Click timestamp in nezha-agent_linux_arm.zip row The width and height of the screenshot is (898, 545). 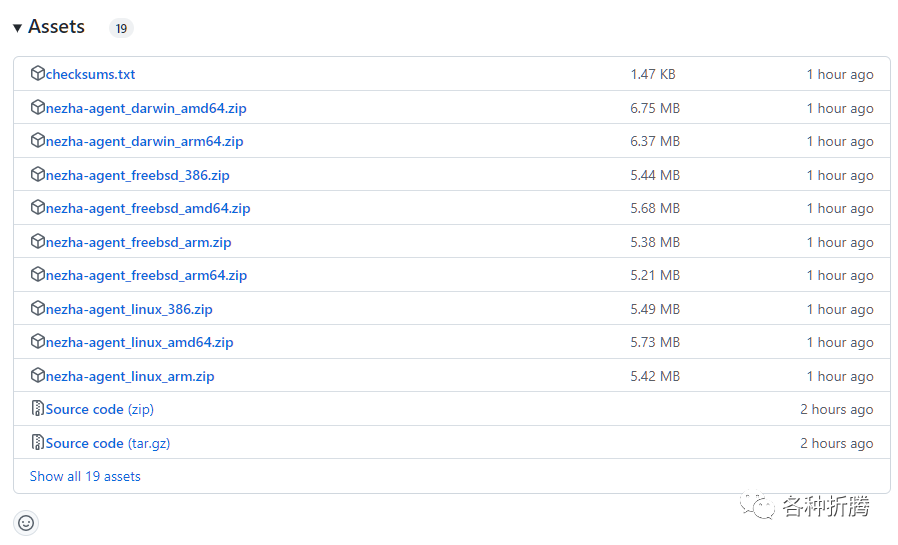click(840, 376)
